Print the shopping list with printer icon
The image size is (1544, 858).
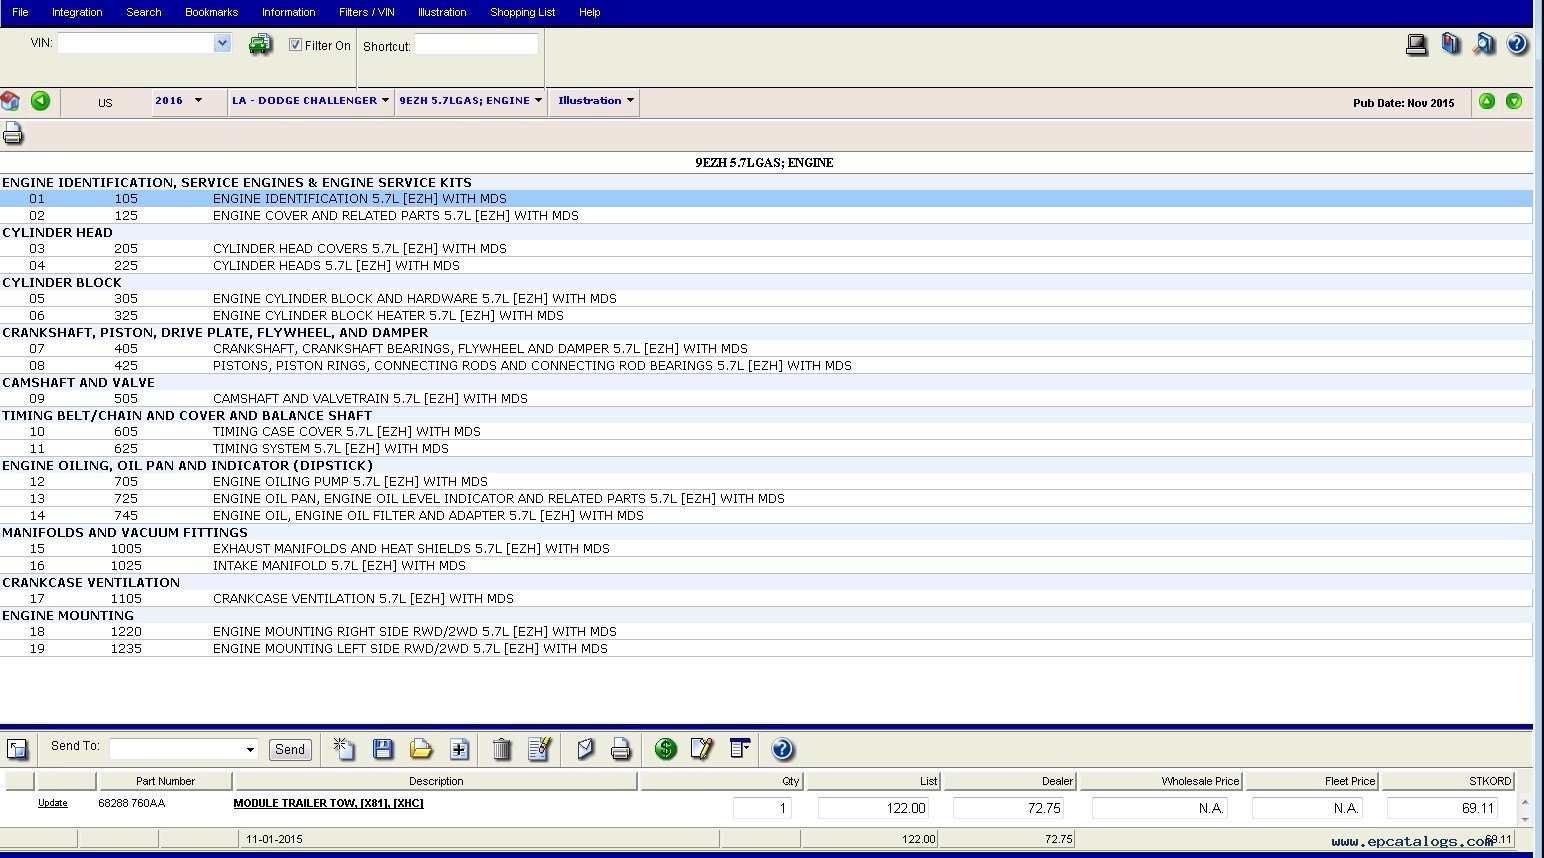(x=621, y=748)
